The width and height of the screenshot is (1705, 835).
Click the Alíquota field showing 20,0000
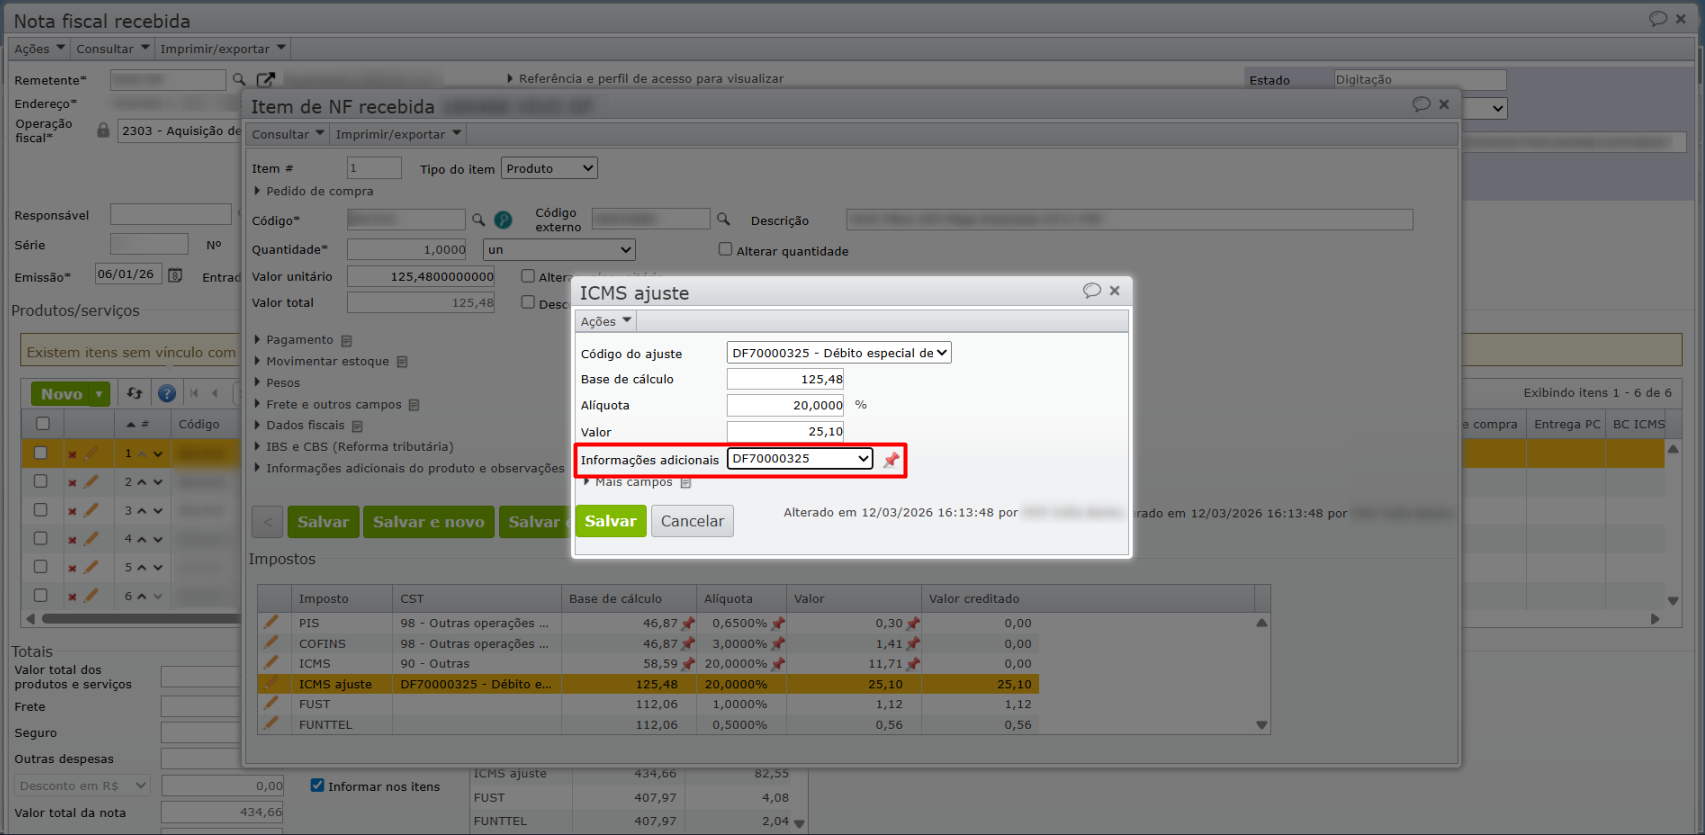pyautogui.click(x=786, y=405)
